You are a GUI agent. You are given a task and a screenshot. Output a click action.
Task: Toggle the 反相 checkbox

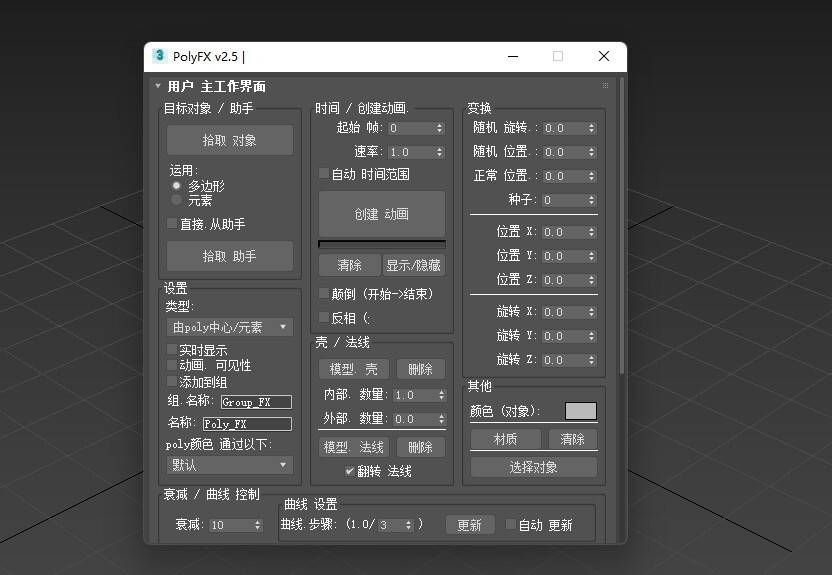coord(323,317)
